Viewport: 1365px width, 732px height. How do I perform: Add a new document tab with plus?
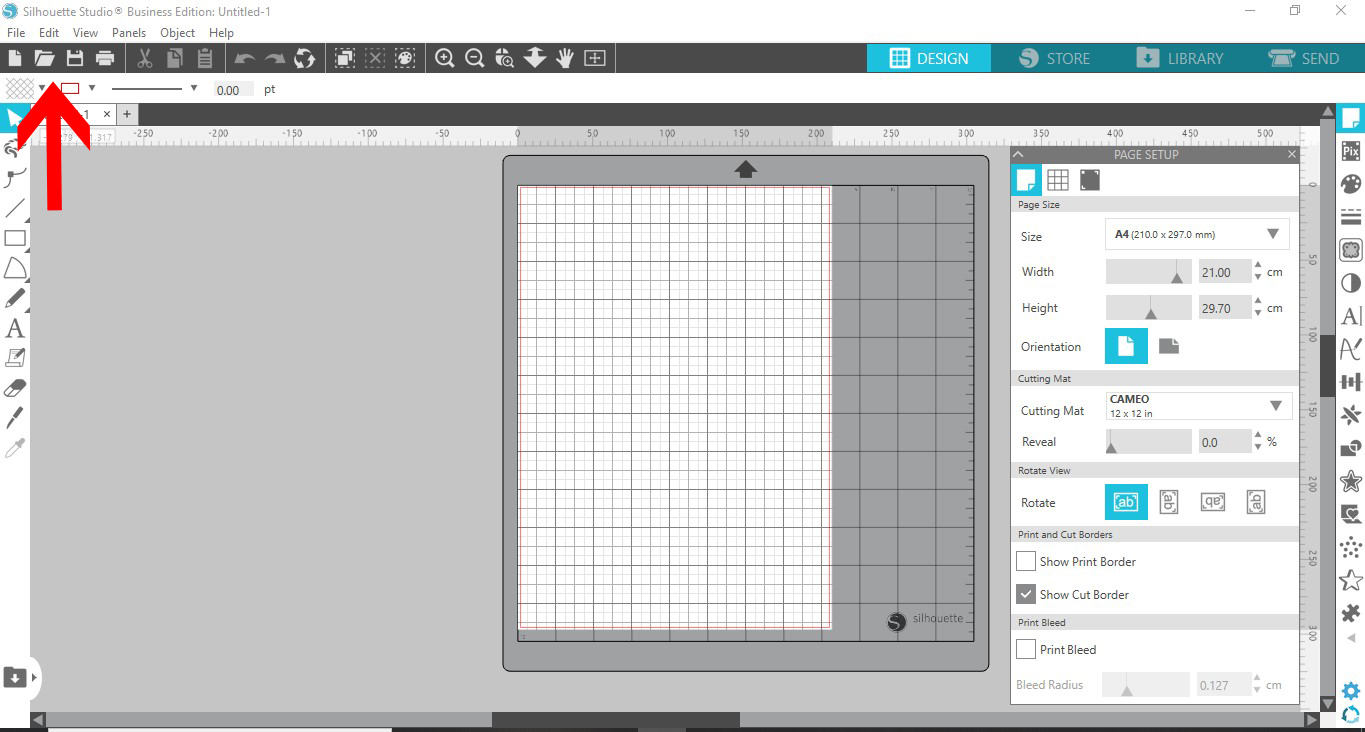[127, 114]
